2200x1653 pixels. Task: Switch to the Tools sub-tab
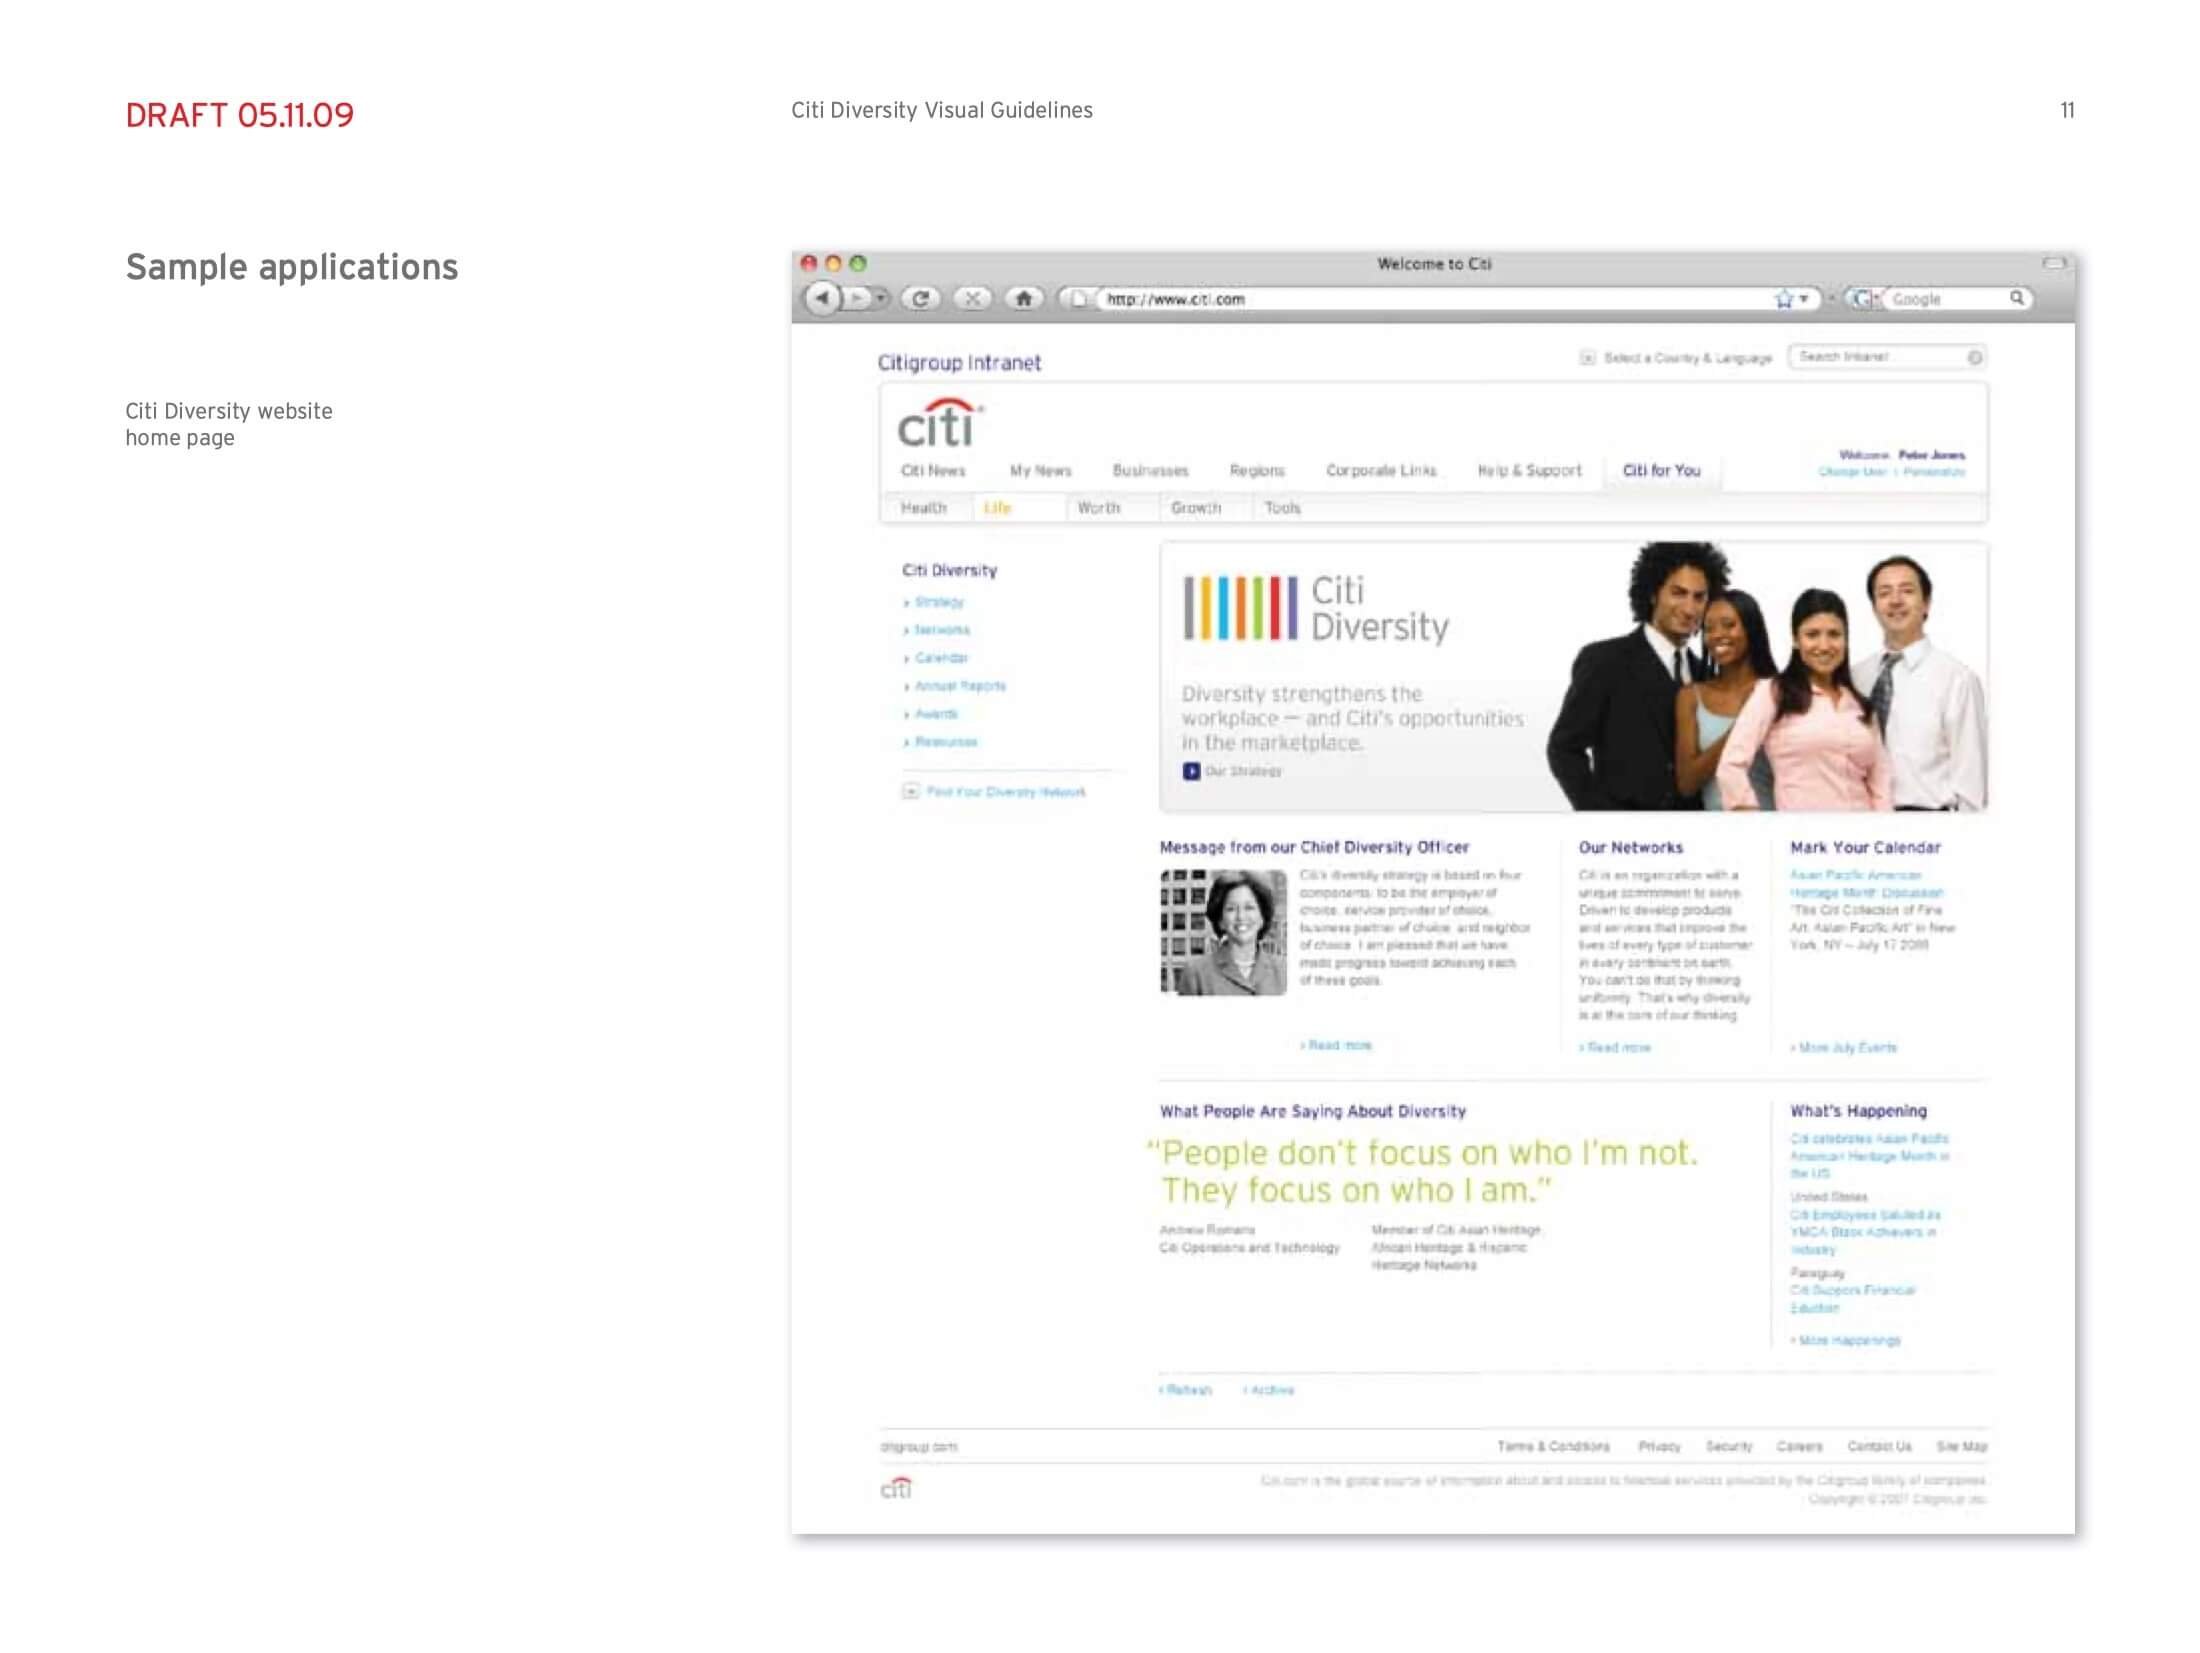tap(1282, 508)
